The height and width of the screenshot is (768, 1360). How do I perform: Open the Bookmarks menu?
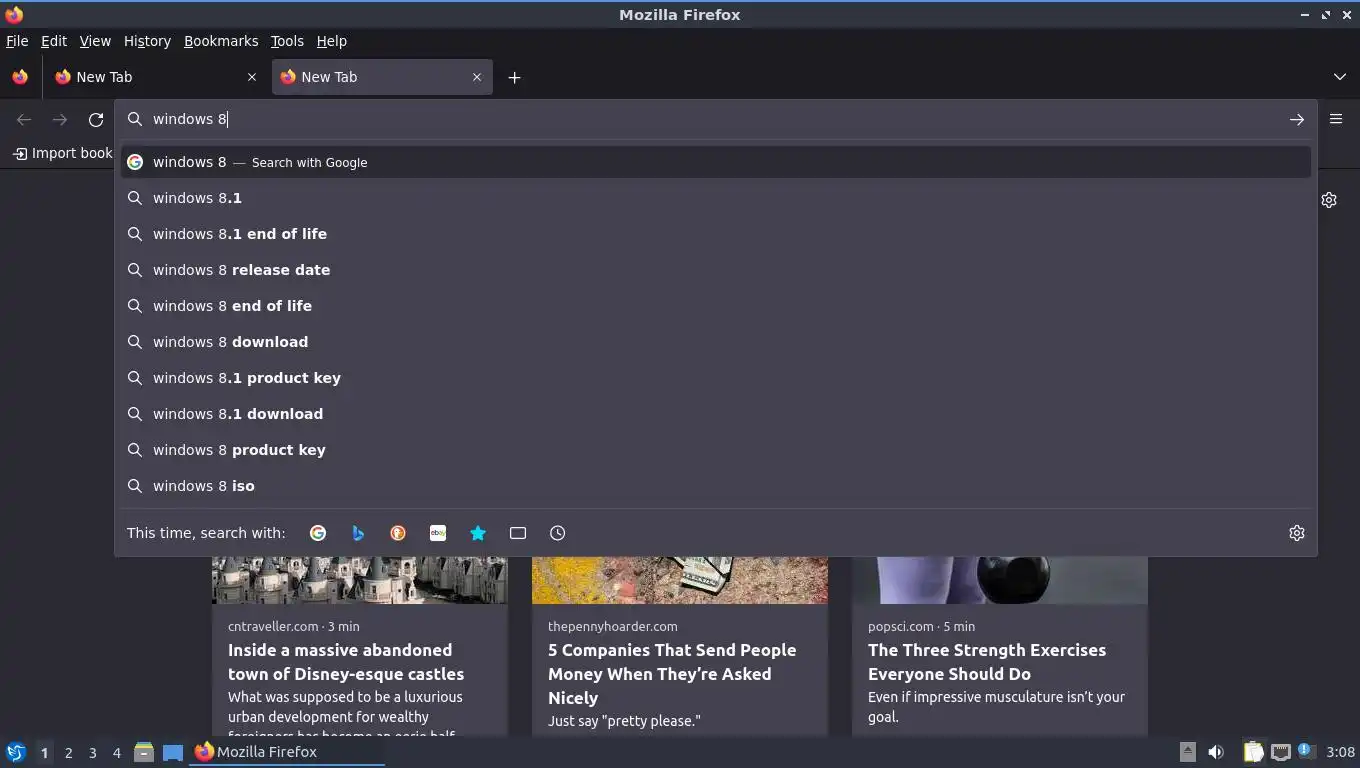pos(221,41)
